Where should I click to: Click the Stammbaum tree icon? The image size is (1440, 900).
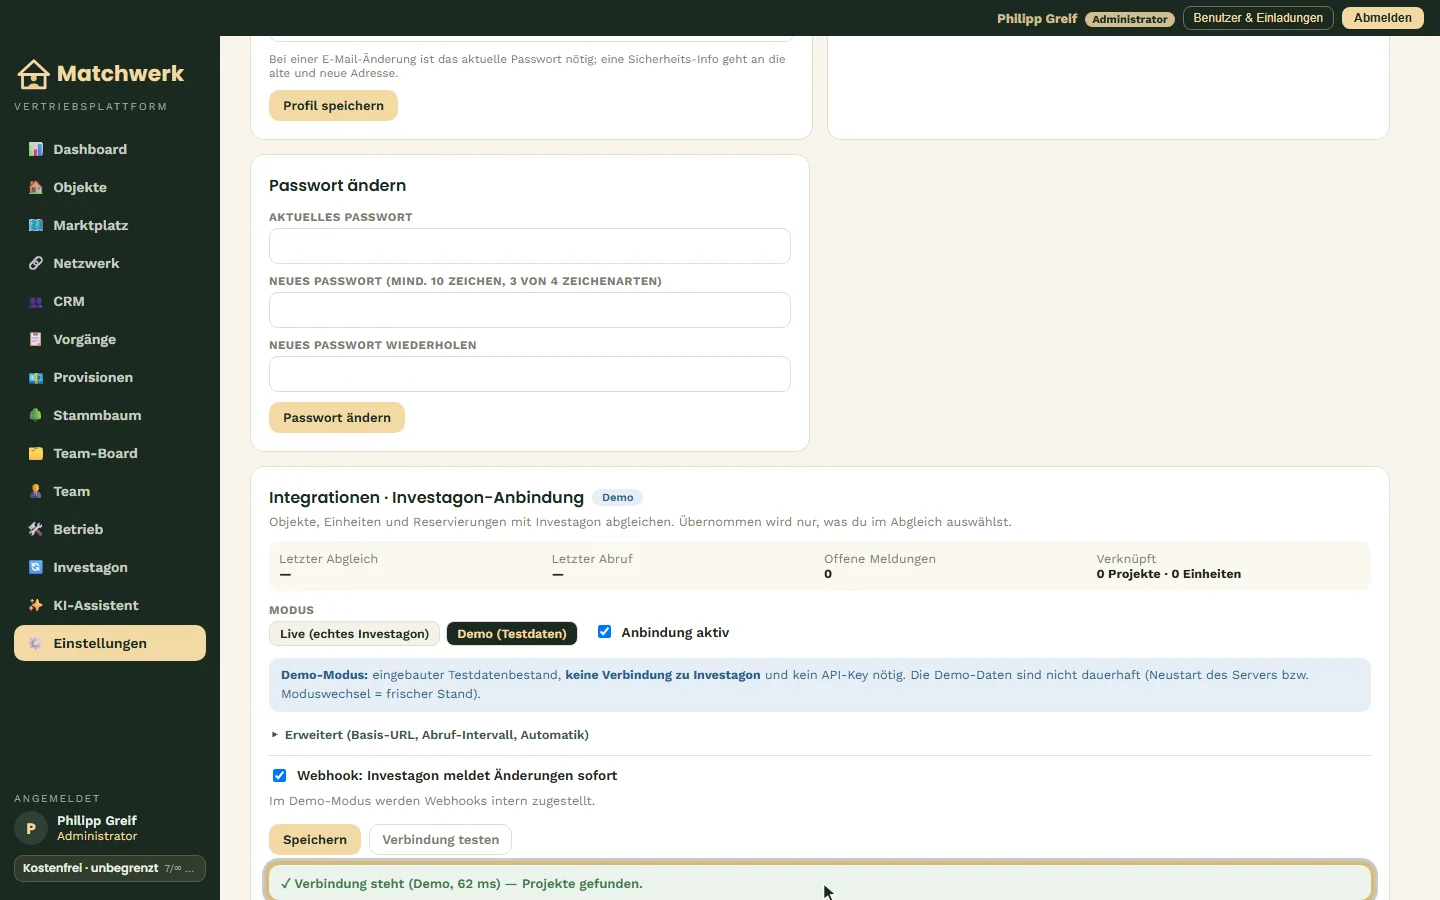[36, 415]
